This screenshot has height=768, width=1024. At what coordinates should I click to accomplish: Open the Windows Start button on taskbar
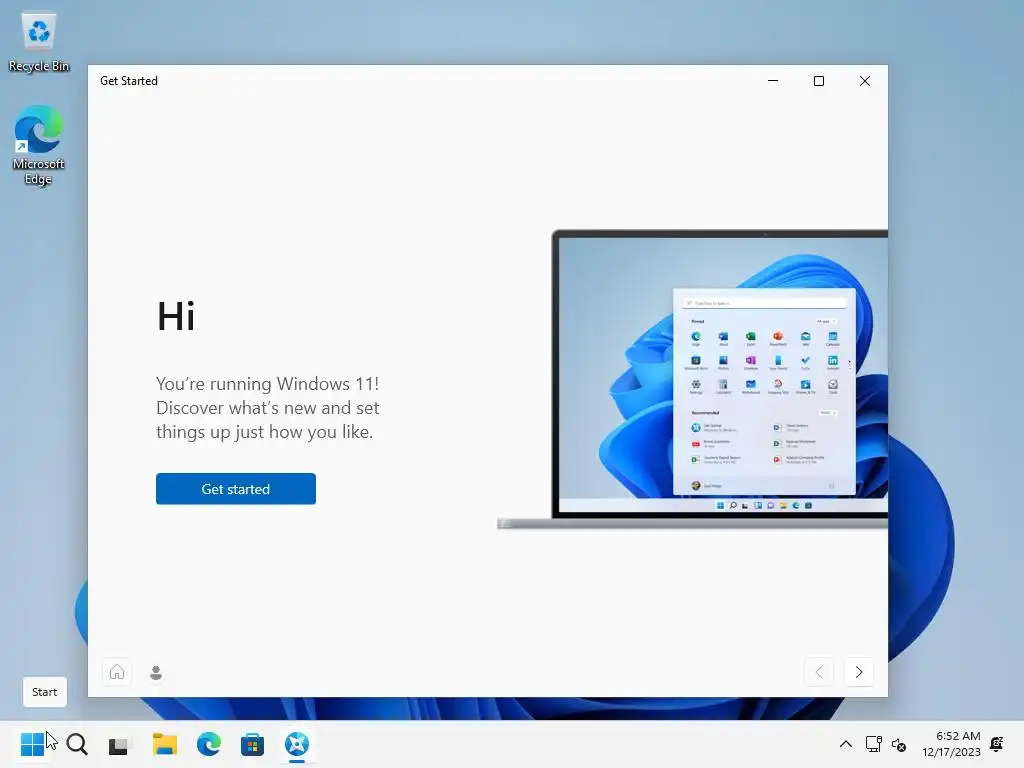(32, 743)
